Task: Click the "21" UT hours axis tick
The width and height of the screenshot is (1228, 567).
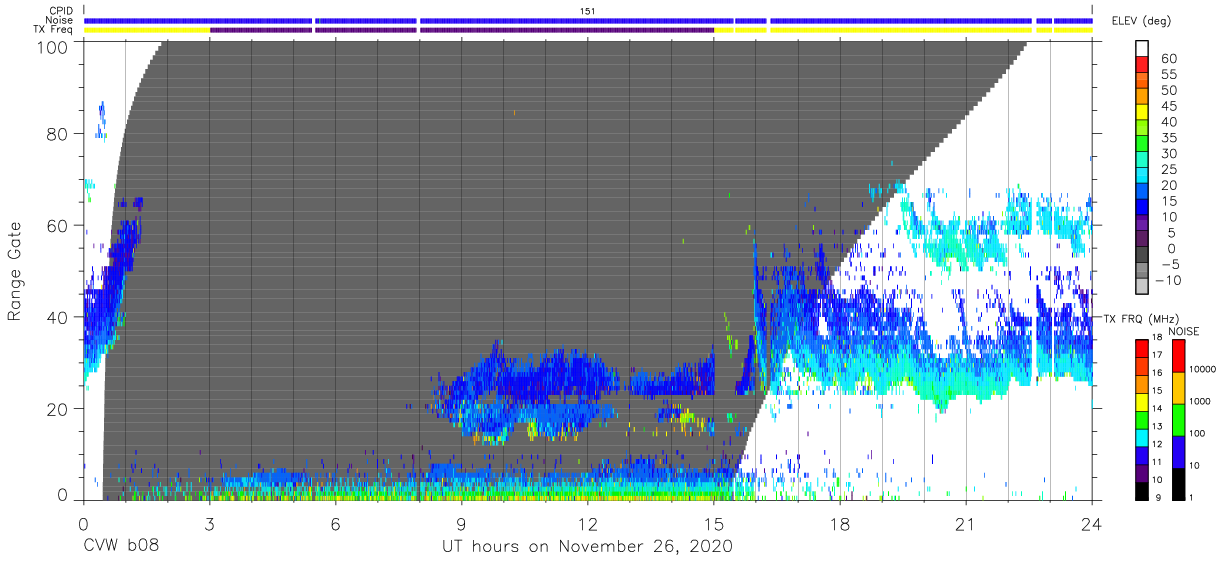Action: click(965, 524)
